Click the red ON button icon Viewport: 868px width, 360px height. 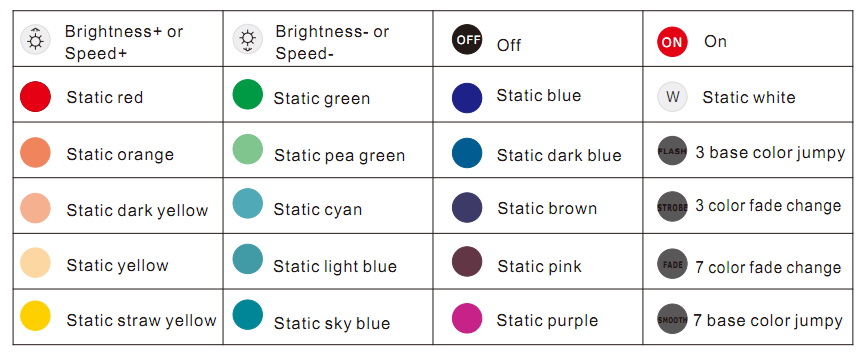pos(672,42)
